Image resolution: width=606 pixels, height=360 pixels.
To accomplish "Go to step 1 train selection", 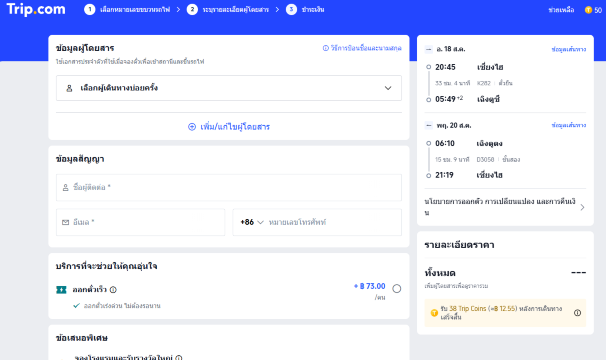I will point(127,10).
